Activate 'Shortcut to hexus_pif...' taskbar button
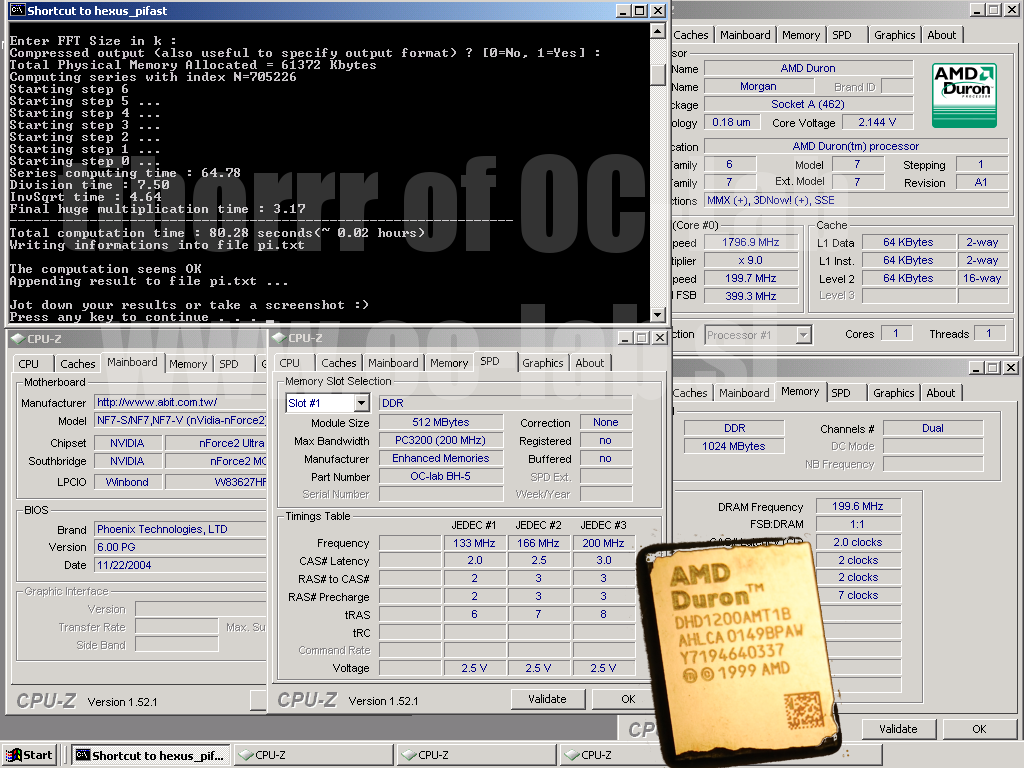 150,755
